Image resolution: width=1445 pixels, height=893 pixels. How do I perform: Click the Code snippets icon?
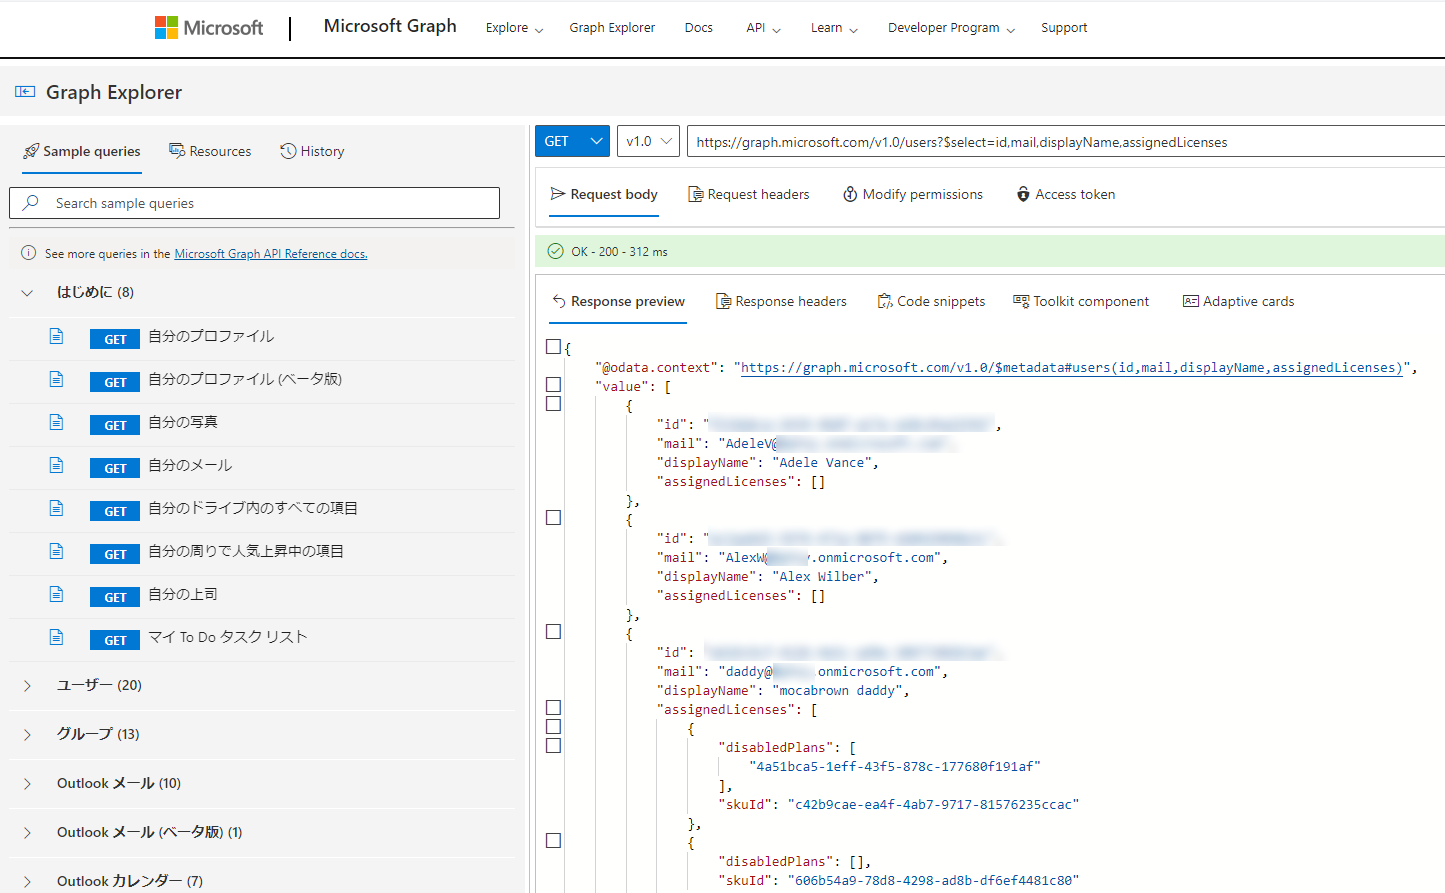[885, 301]
